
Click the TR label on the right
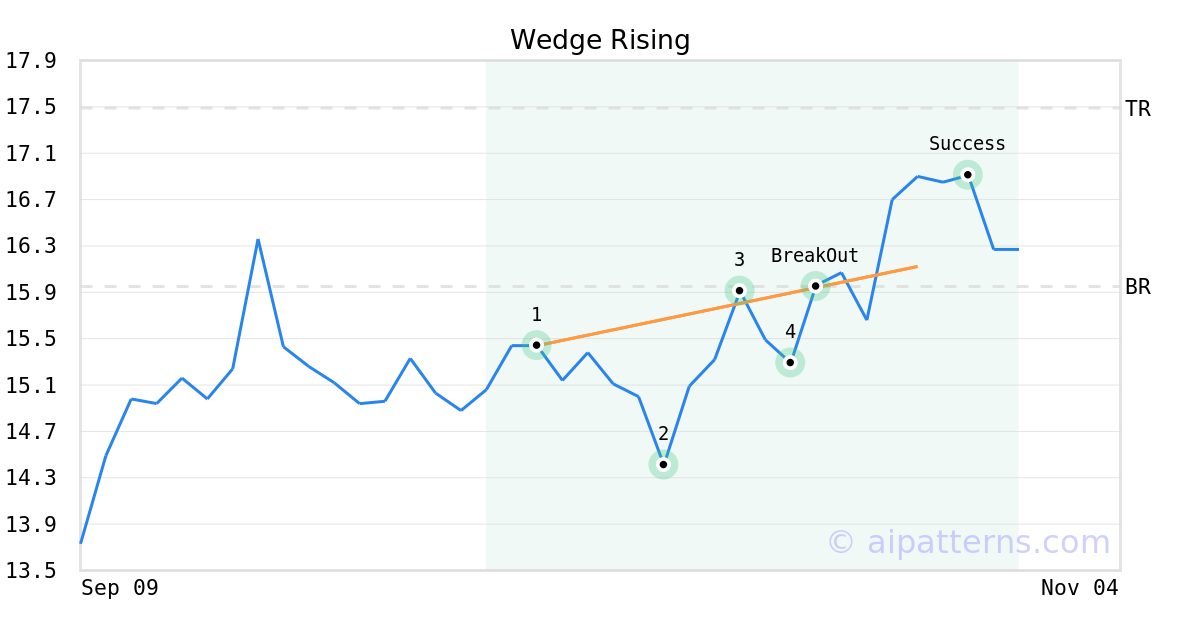pos(1138,109)
